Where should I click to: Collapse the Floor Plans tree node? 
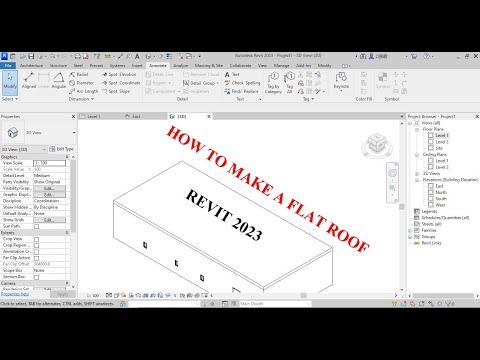point(417,129)
